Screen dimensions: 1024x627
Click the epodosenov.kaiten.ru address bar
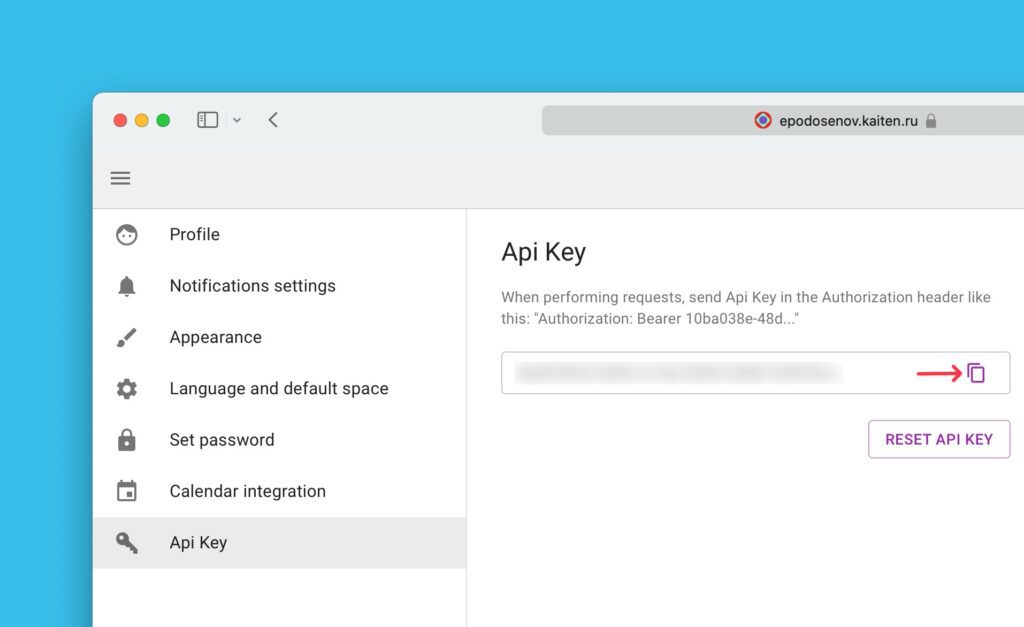click(848, 121)
